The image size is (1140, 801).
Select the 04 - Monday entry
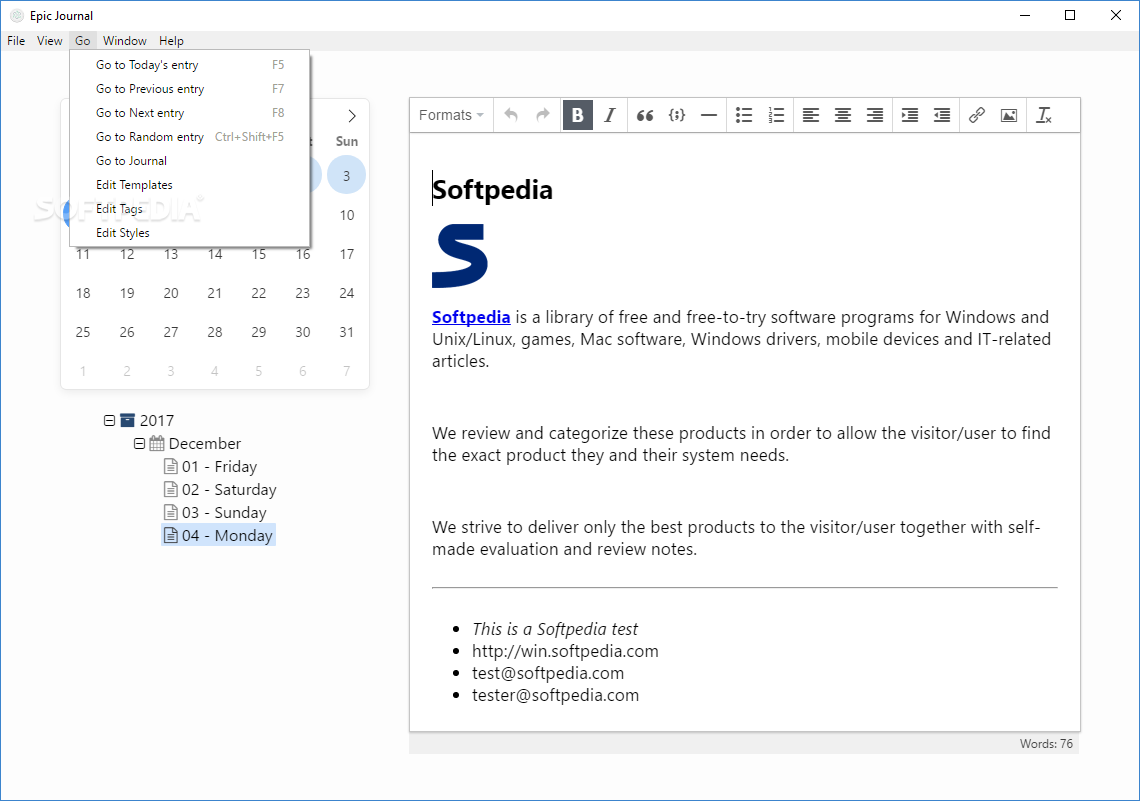tap(218, 536)
